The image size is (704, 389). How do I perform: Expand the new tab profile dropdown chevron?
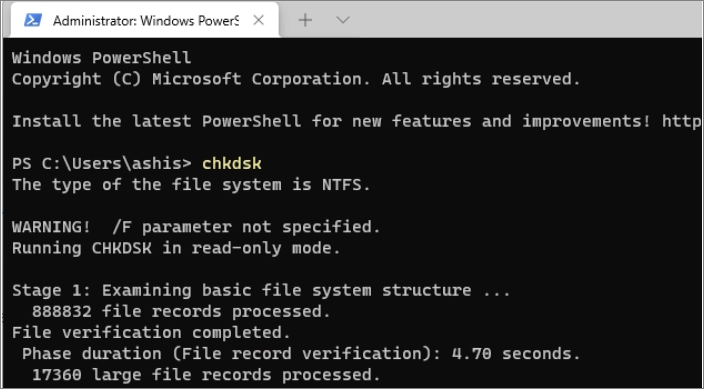343,20
